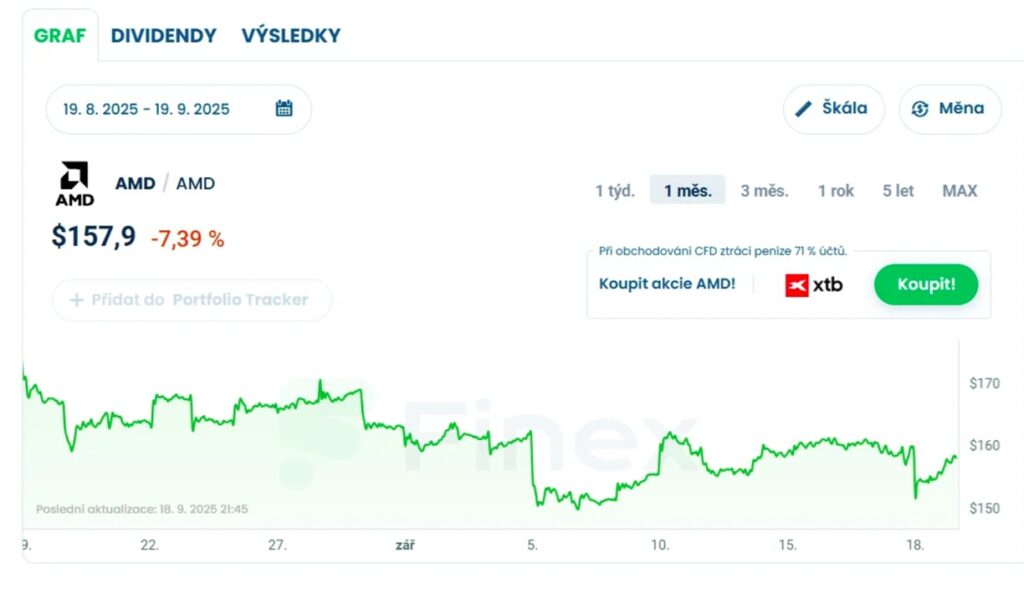
Task: Click the currency swap icon beside Měna
Action: tap(920, 109)
